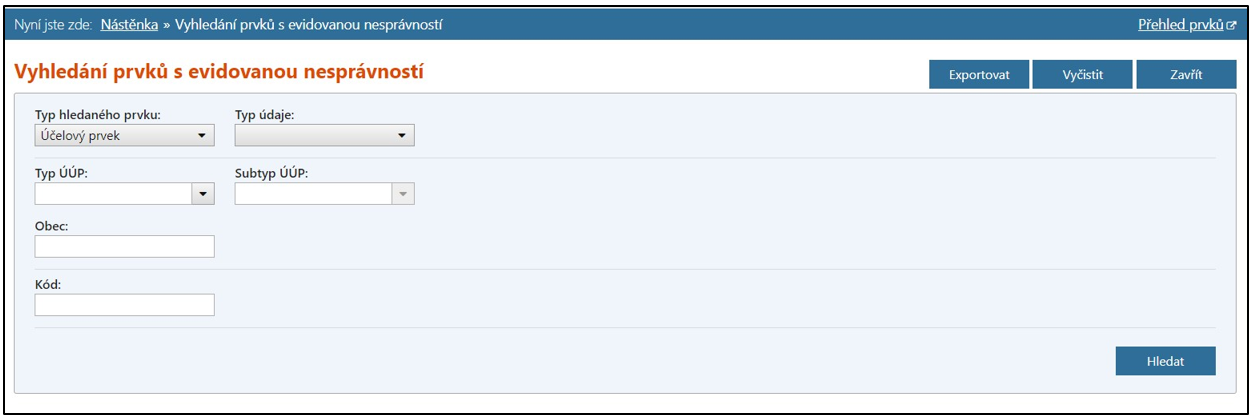The width and height of the screenshot is (1253, 417).
Task: Focus the Obec text field
Action: click(x=125, y=246)
